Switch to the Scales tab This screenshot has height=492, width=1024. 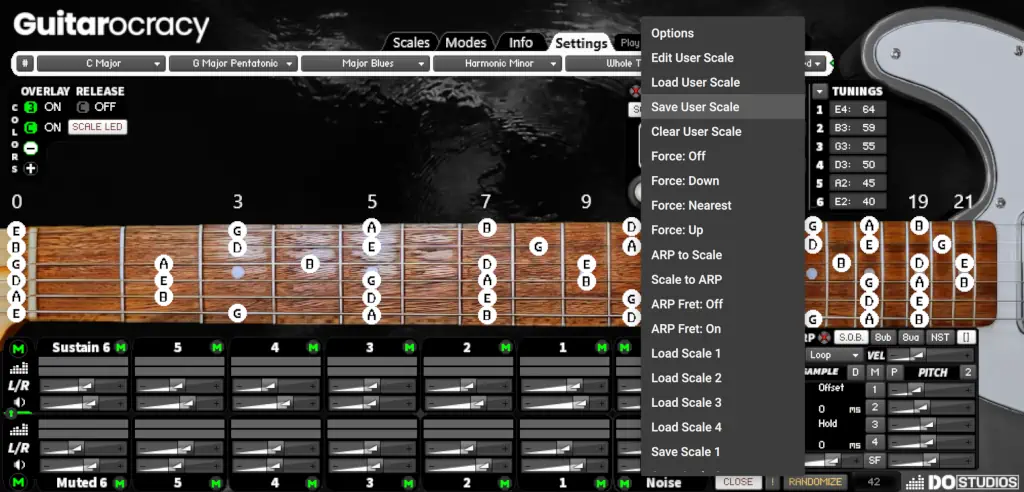pyautogui.click(x=411, y=42)
